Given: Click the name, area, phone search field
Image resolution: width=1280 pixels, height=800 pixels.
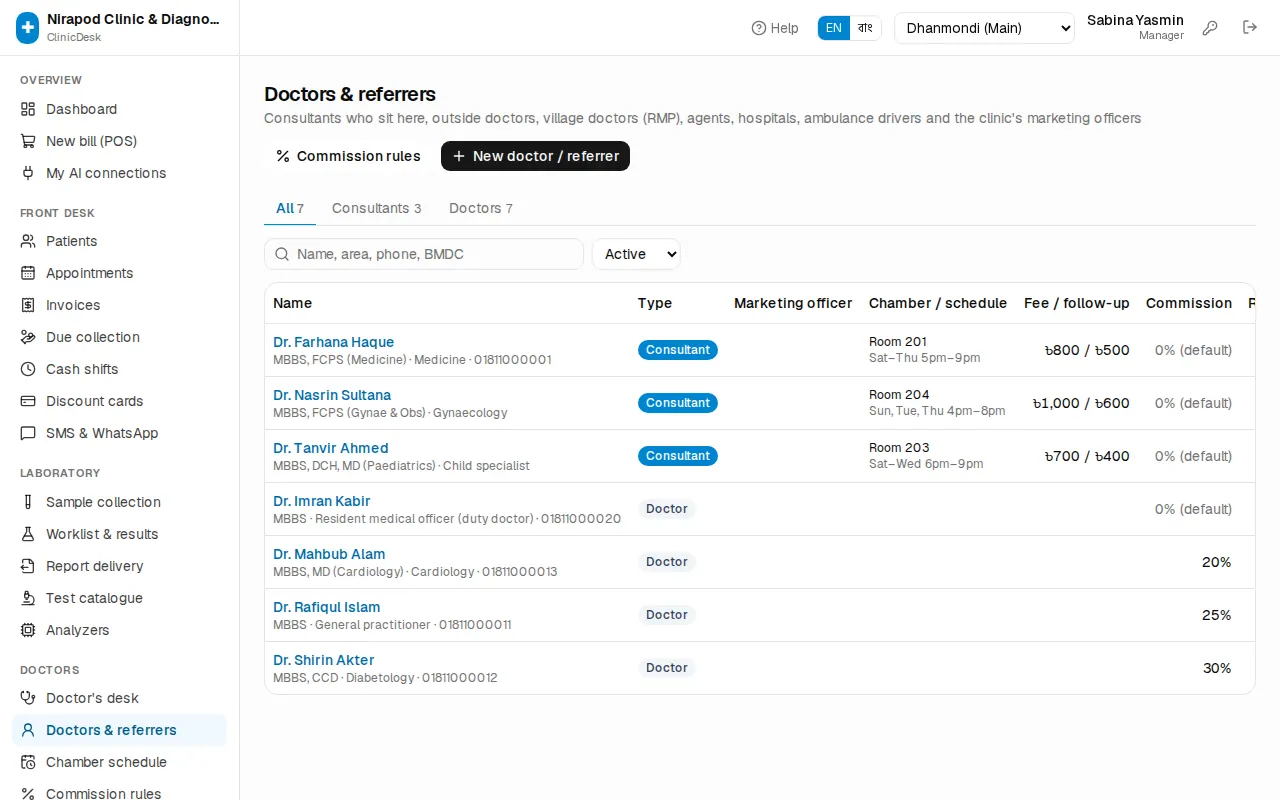Looking at the screenshot, I should click(424, 254).
